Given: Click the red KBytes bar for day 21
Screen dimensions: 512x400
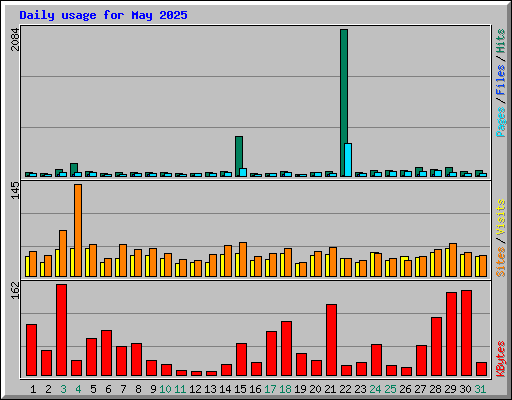Looking at the screenshot, I should [331, 340].
